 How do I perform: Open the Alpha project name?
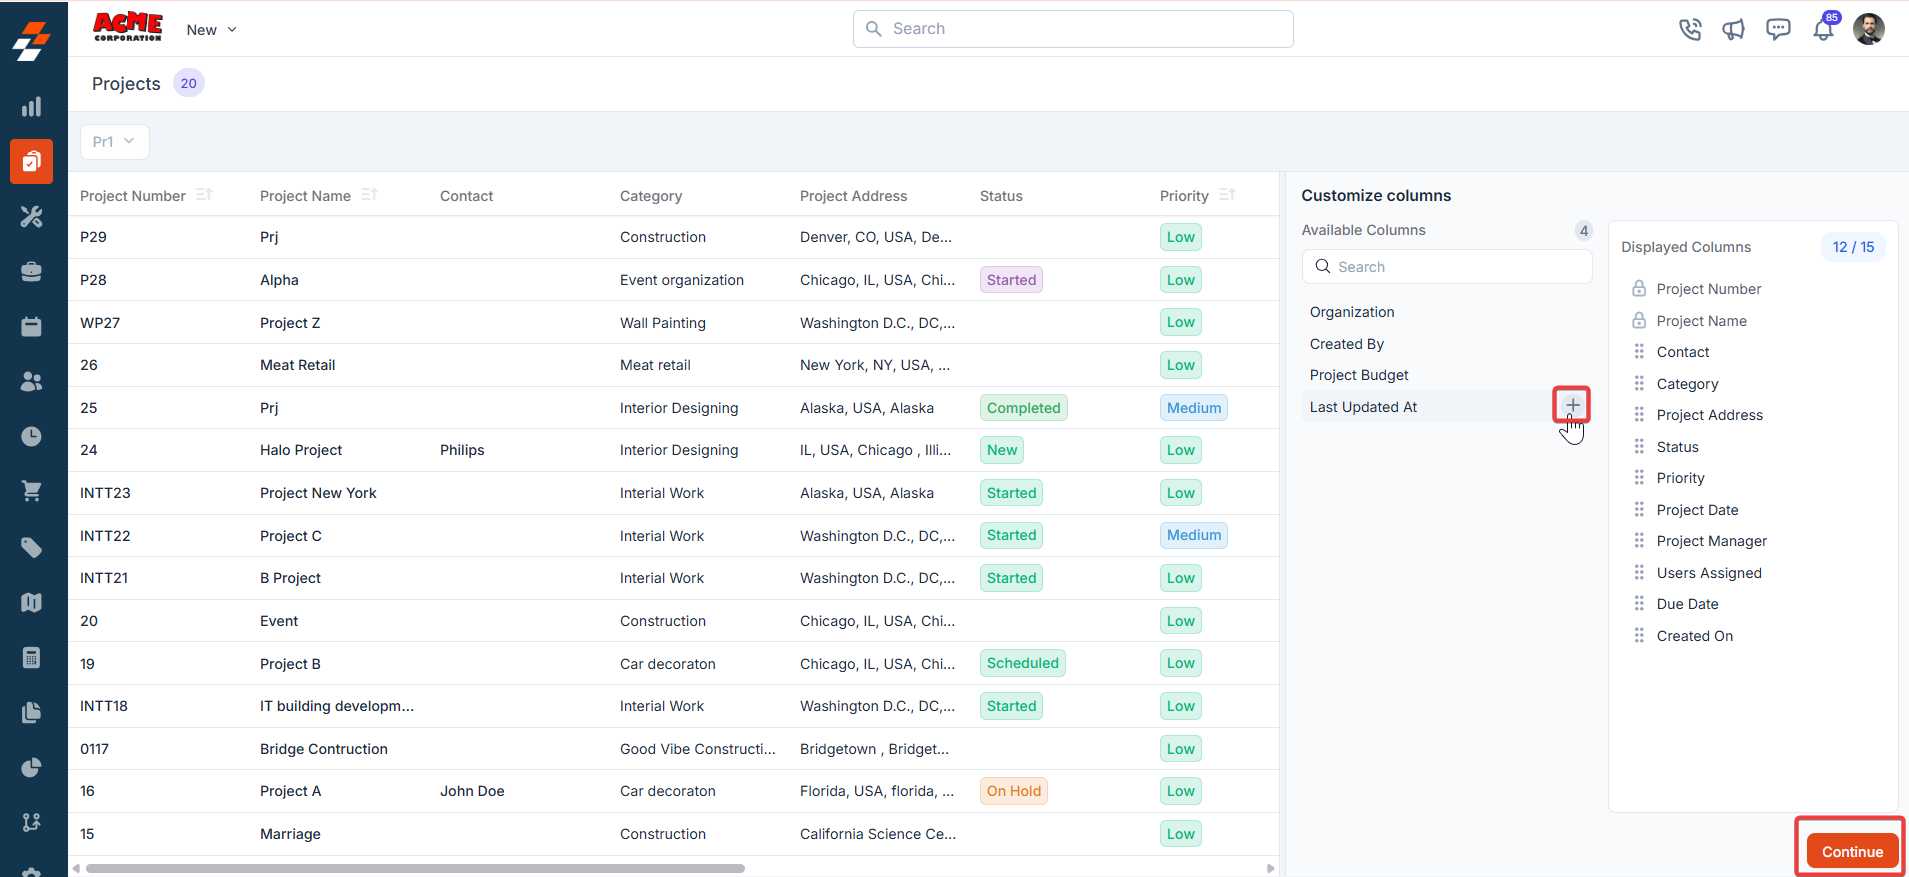279,280
